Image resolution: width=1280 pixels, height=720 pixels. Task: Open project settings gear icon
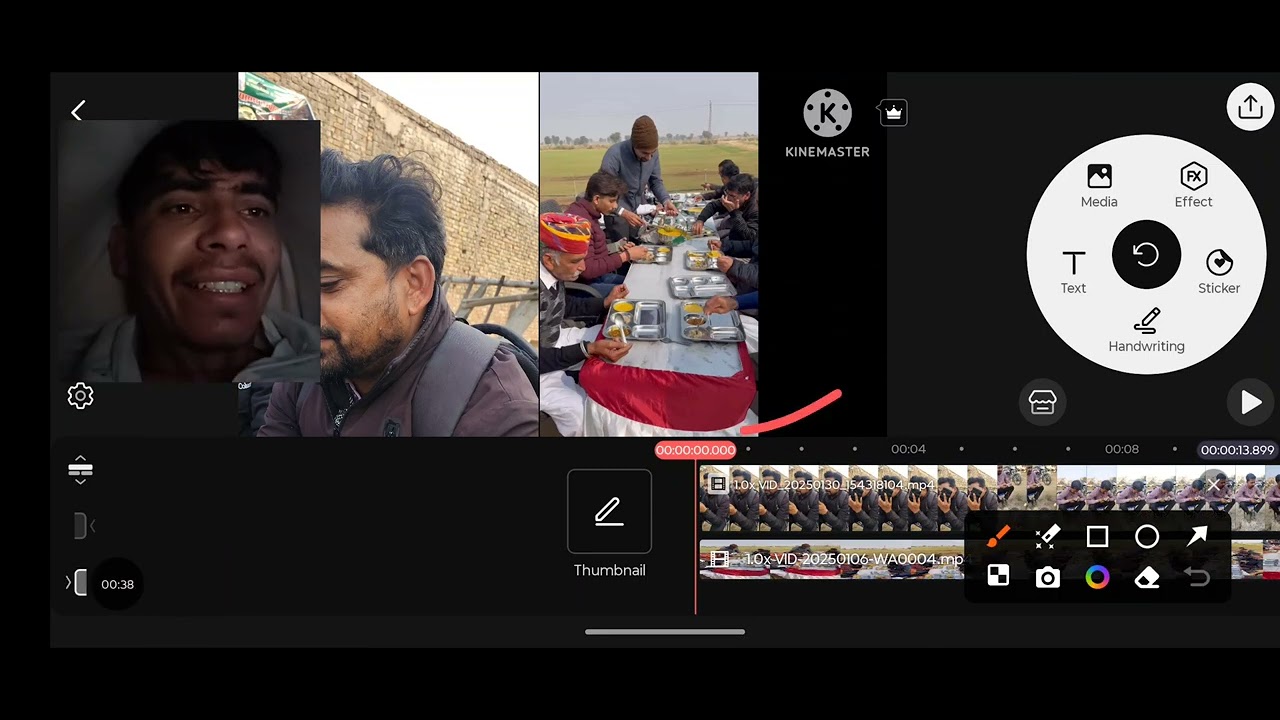[x=80, y=396]
